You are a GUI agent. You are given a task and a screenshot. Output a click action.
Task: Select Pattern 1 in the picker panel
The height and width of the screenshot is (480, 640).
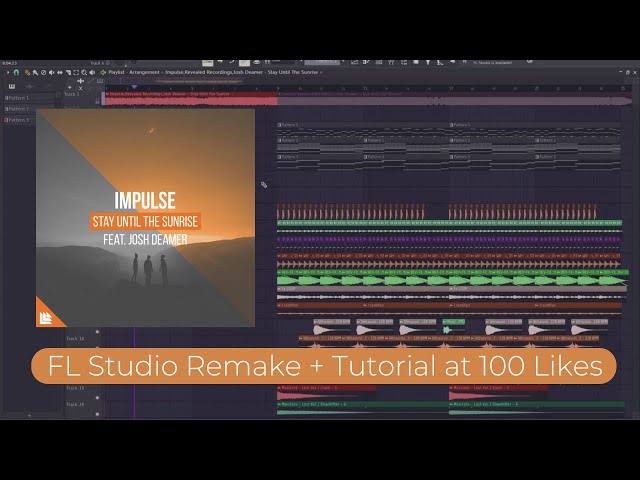coord(29,98)
